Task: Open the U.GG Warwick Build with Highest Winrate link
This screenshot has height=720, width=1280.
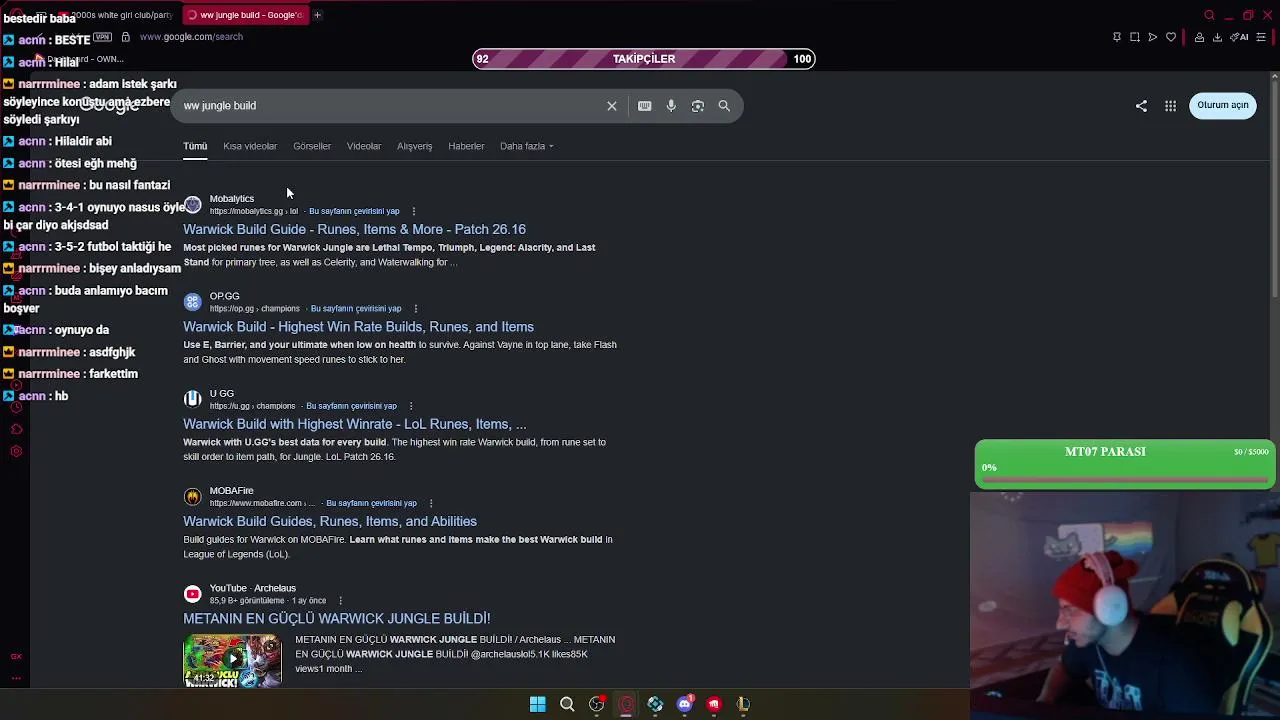Action: (x=355, y=424)
